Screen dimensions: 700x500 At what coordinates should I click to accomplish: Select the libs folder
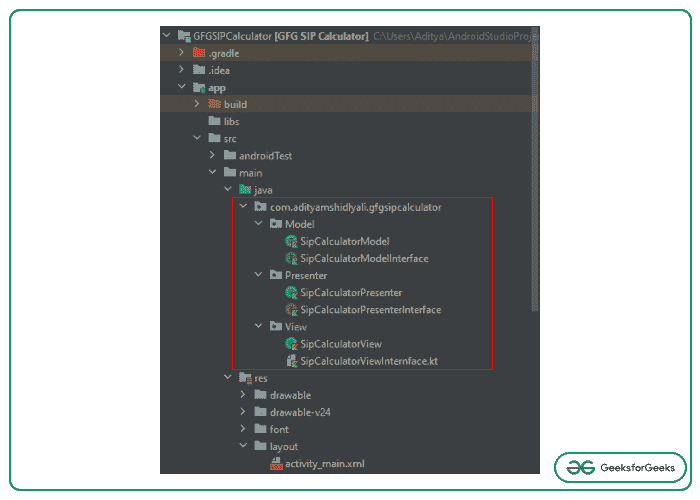pyautogui.click(x=231, y=121)
